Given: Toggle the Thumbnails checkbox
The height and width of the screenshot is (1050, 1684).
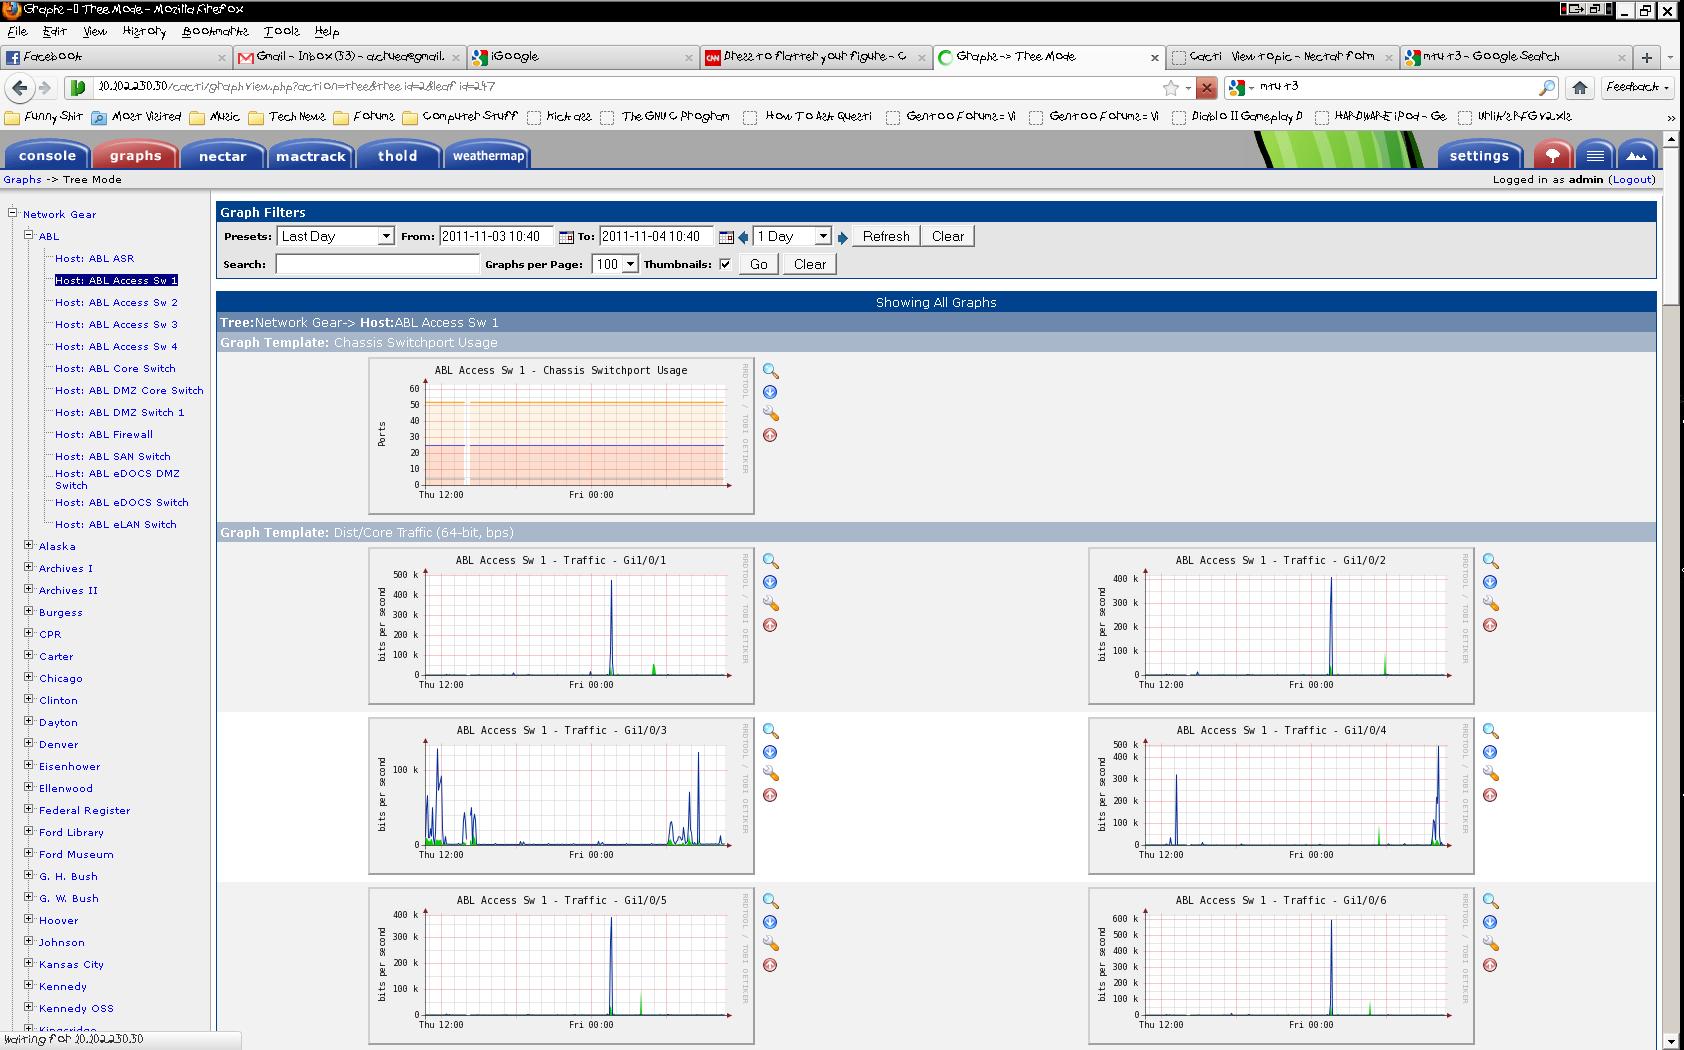Looking at the screenshot, I should [725, 264].
